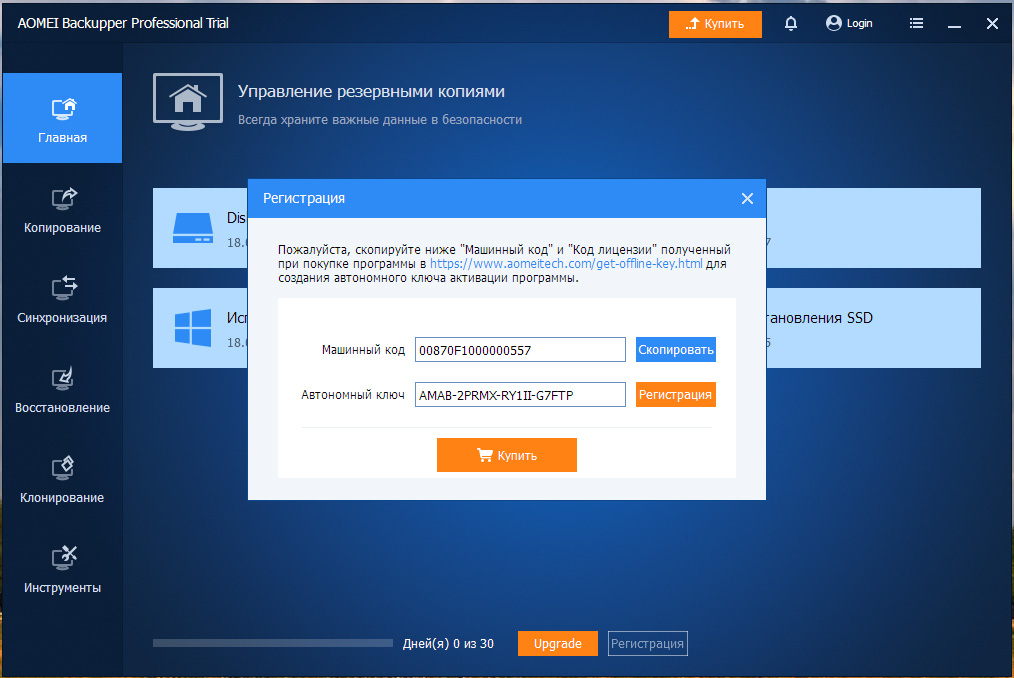Click the home monitor header icon

point(188,102)
